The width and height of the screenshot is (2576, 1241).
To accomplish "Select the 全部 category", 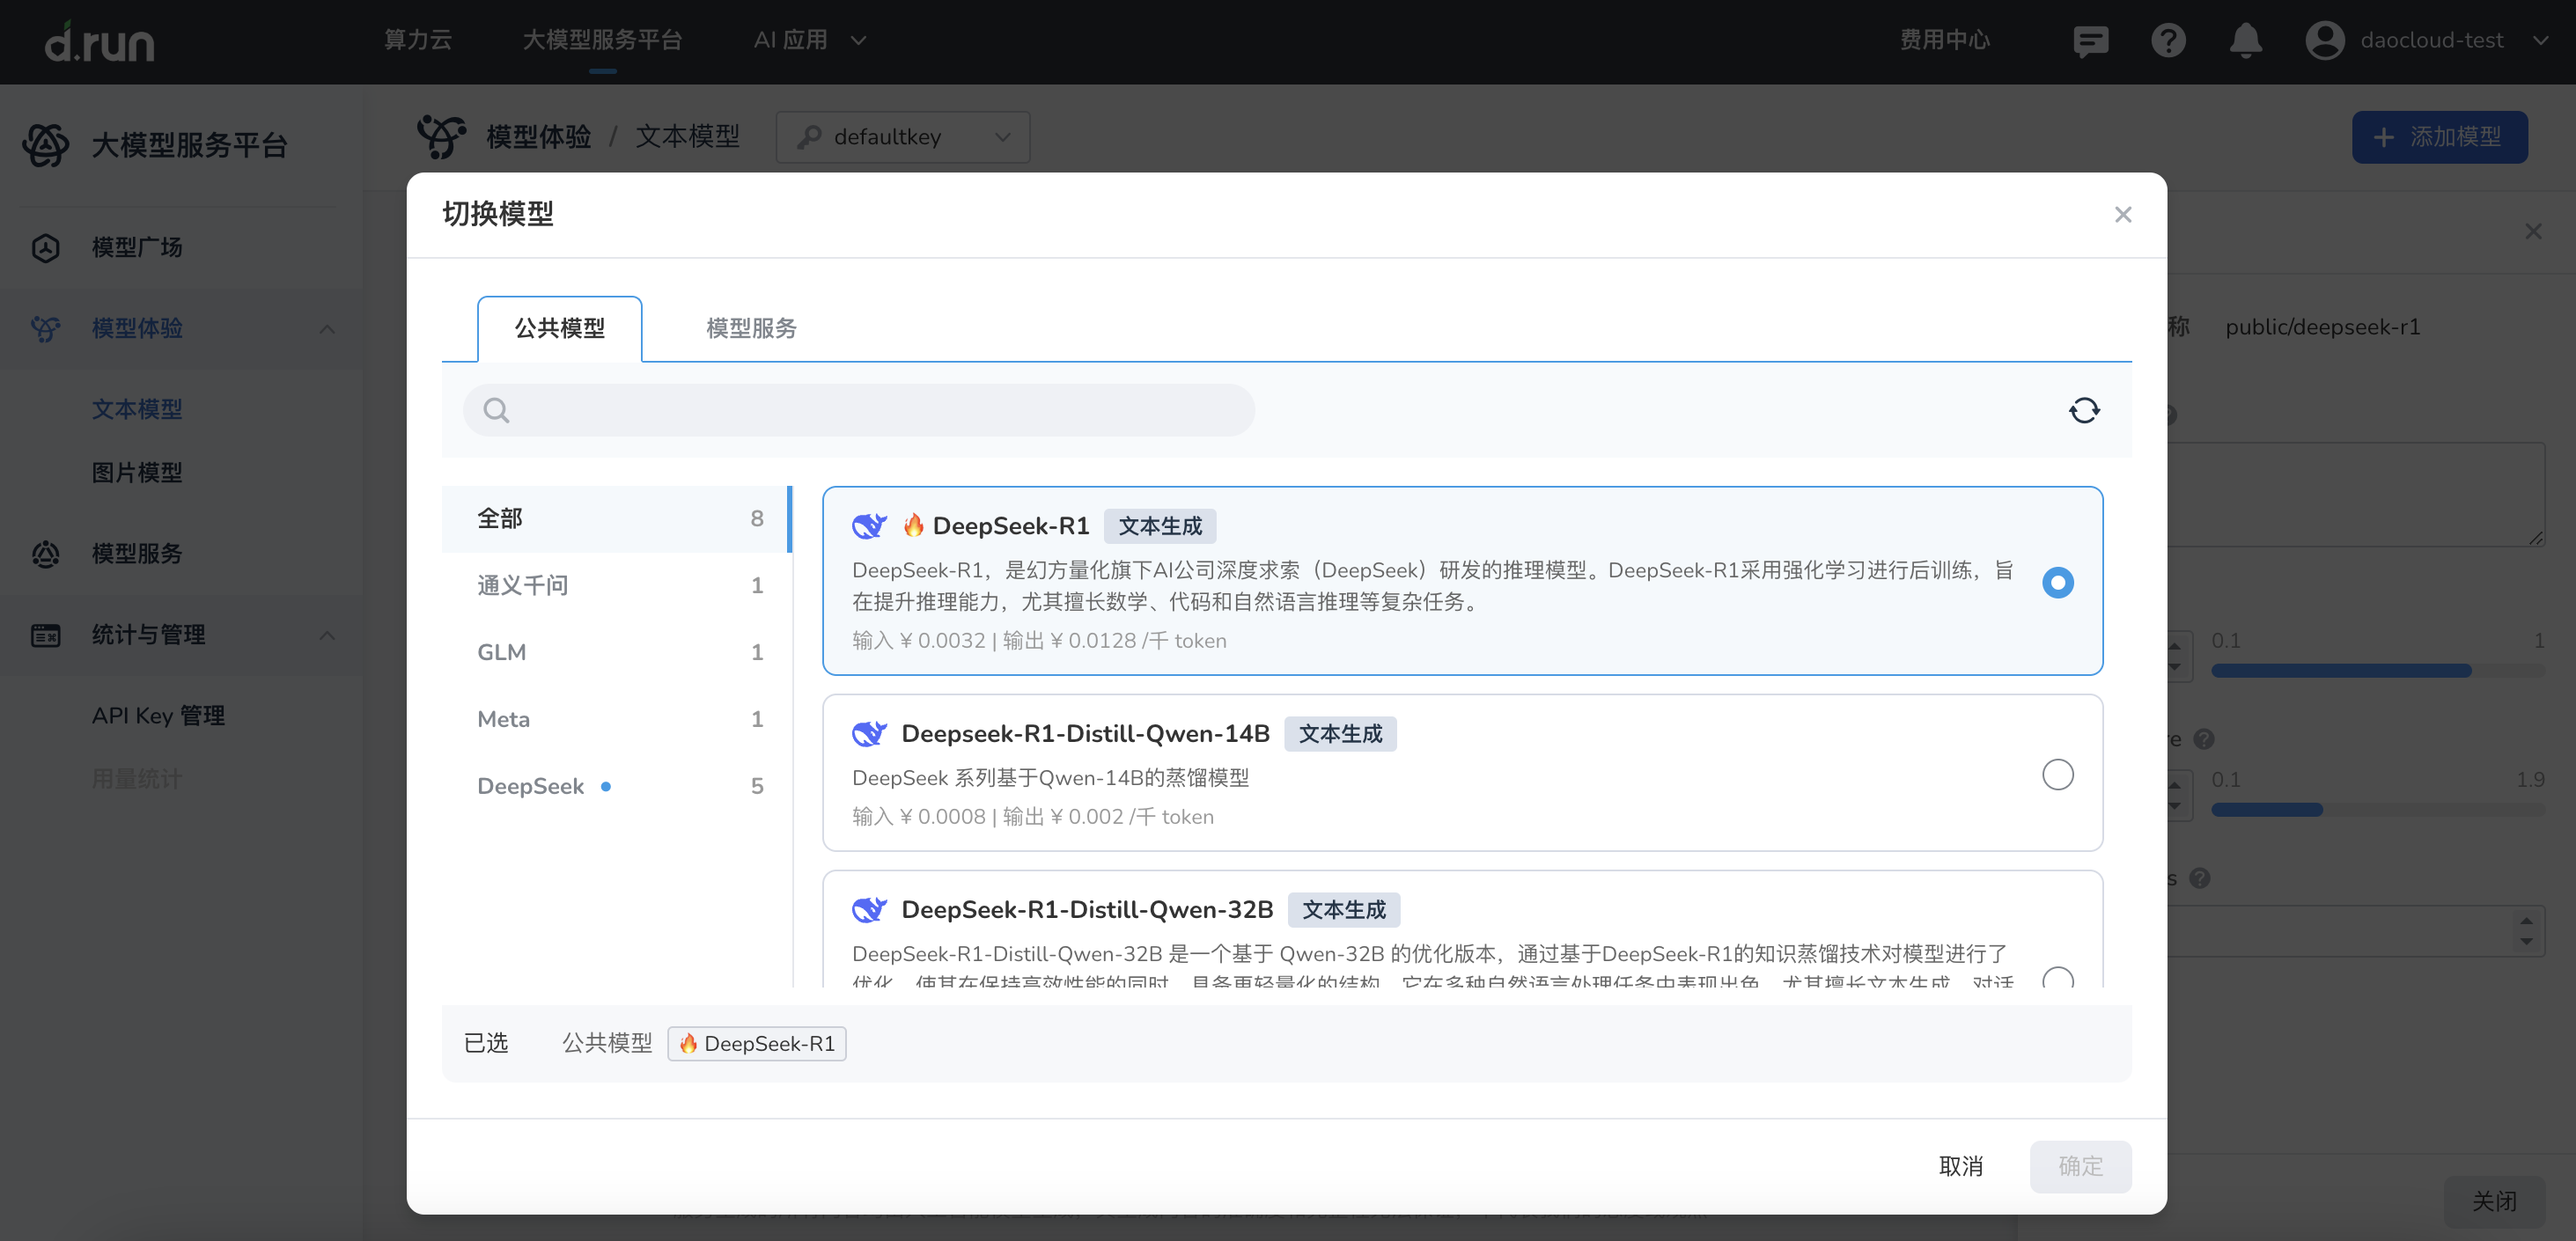I will pos(616,518).
